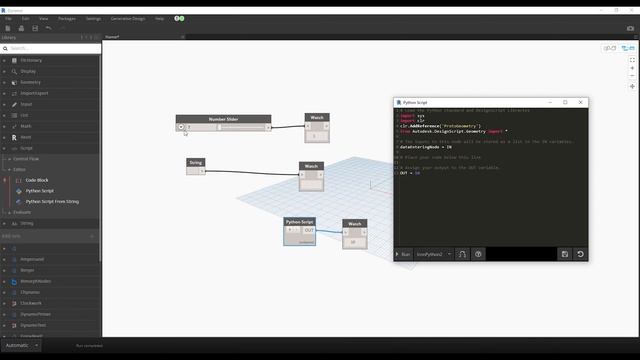
Task: Expand the Display library category
Action: pos(4,71)
